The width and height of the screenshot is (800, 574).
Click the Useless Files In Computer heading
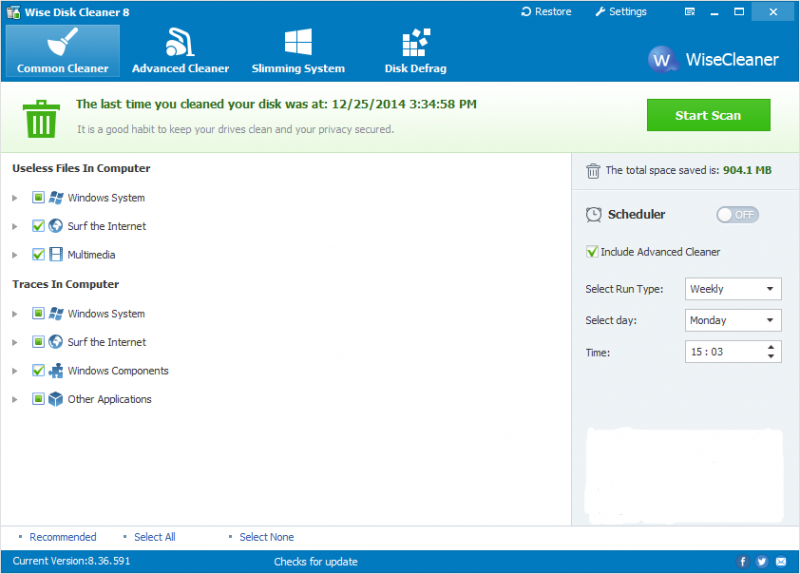pos(81,168)
